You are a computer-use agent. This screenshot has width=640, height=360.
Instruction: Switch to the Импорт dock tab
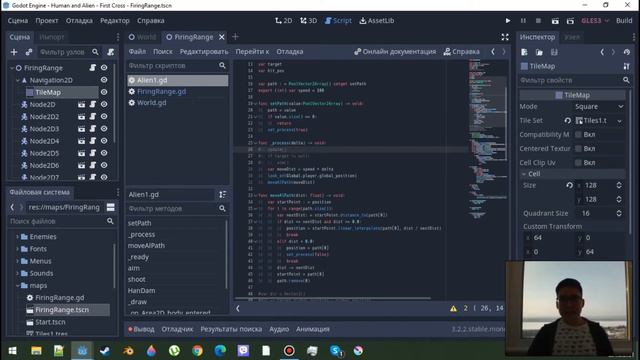(x=52, y=37)
